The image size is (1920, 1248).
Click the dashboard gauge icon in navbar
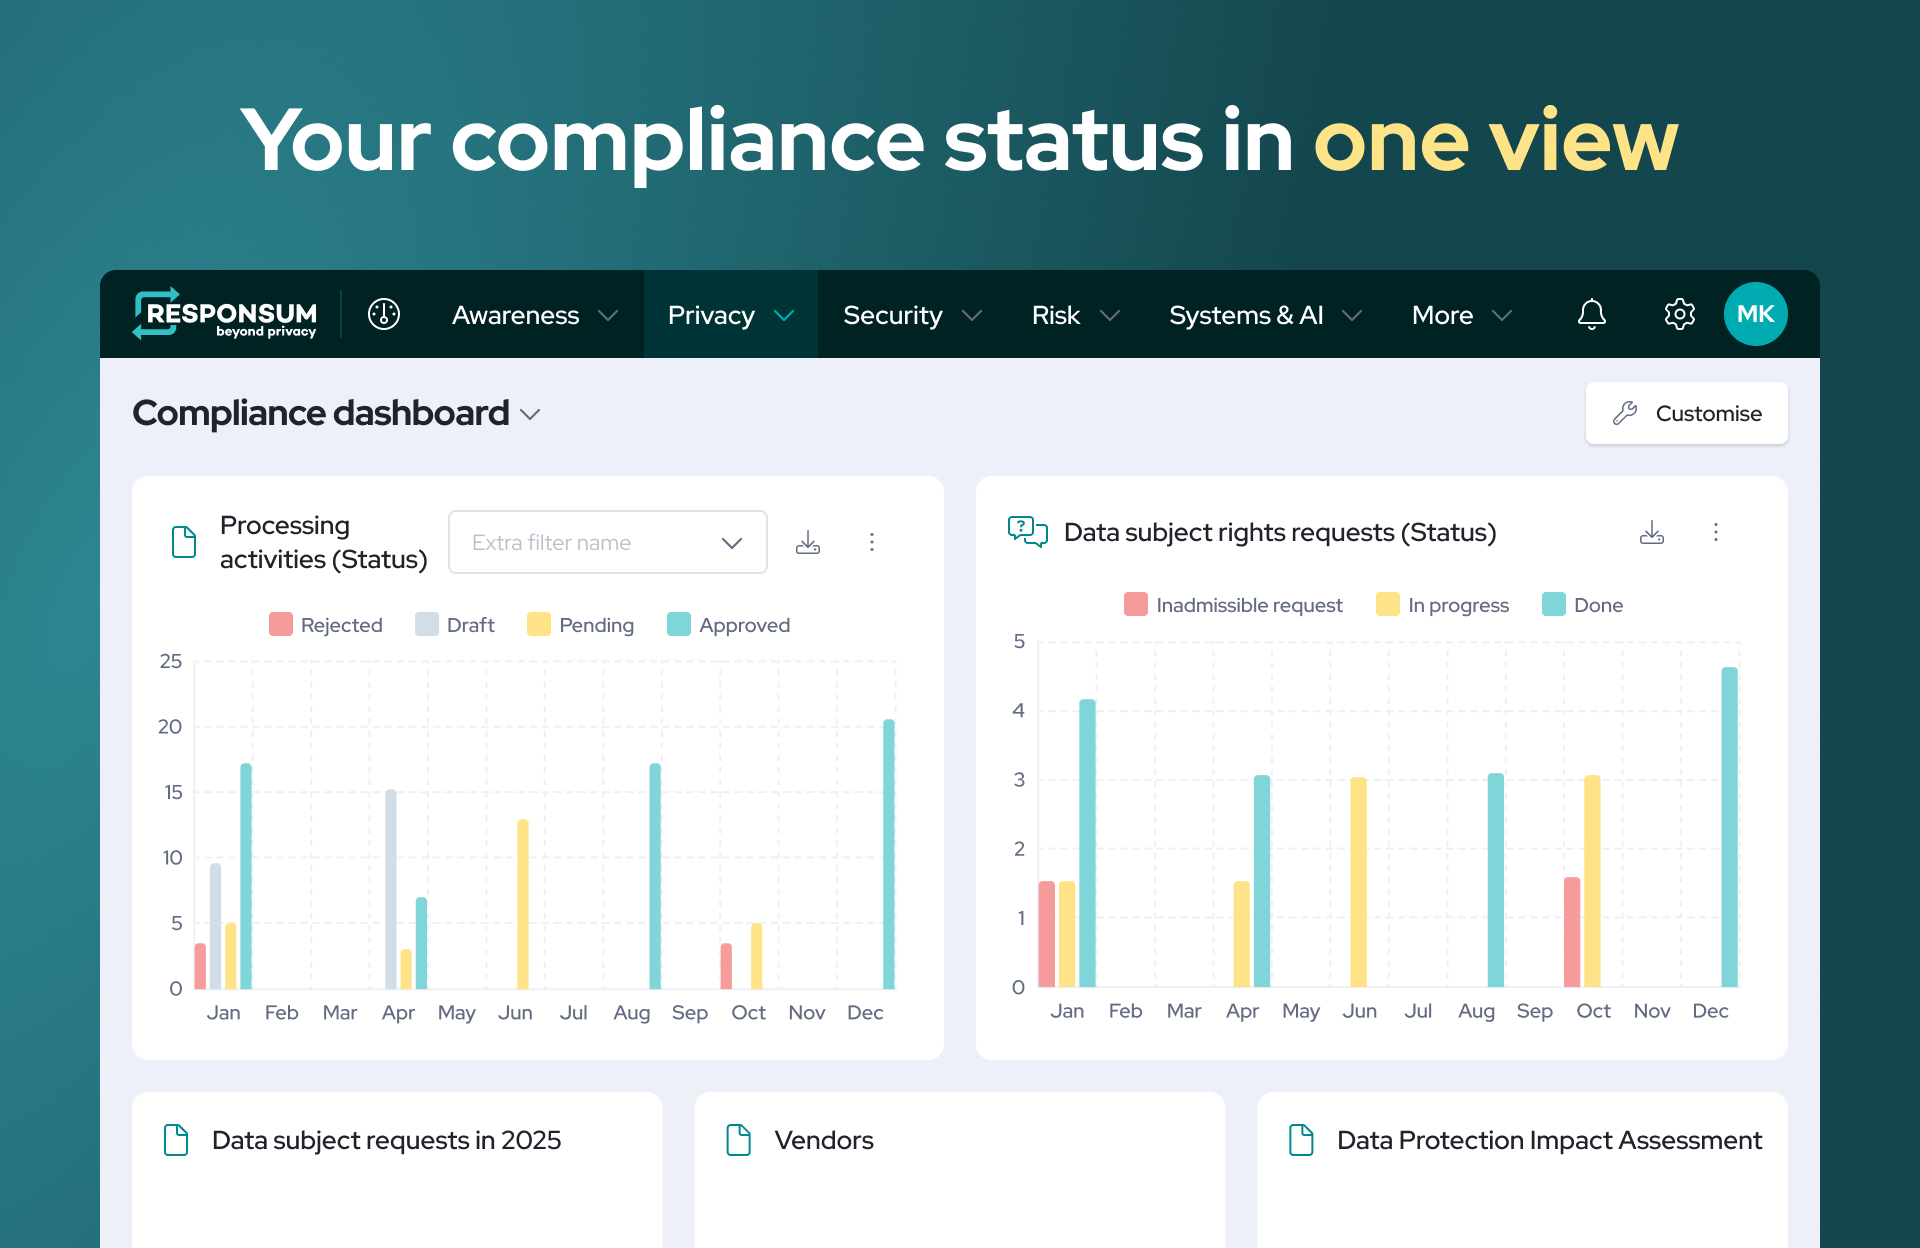[x=384, y=315]
